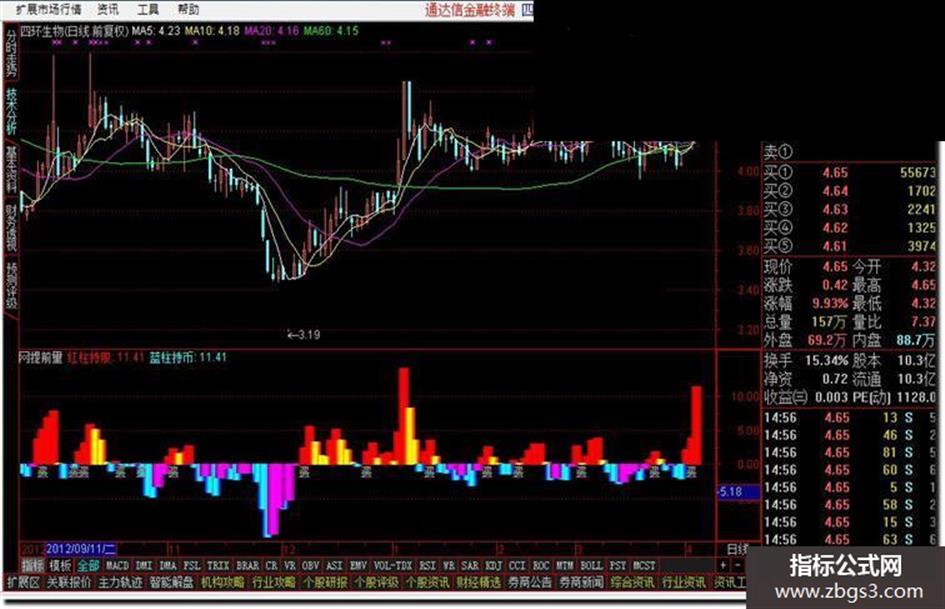Apply the OBV indicator

(310, 566)
